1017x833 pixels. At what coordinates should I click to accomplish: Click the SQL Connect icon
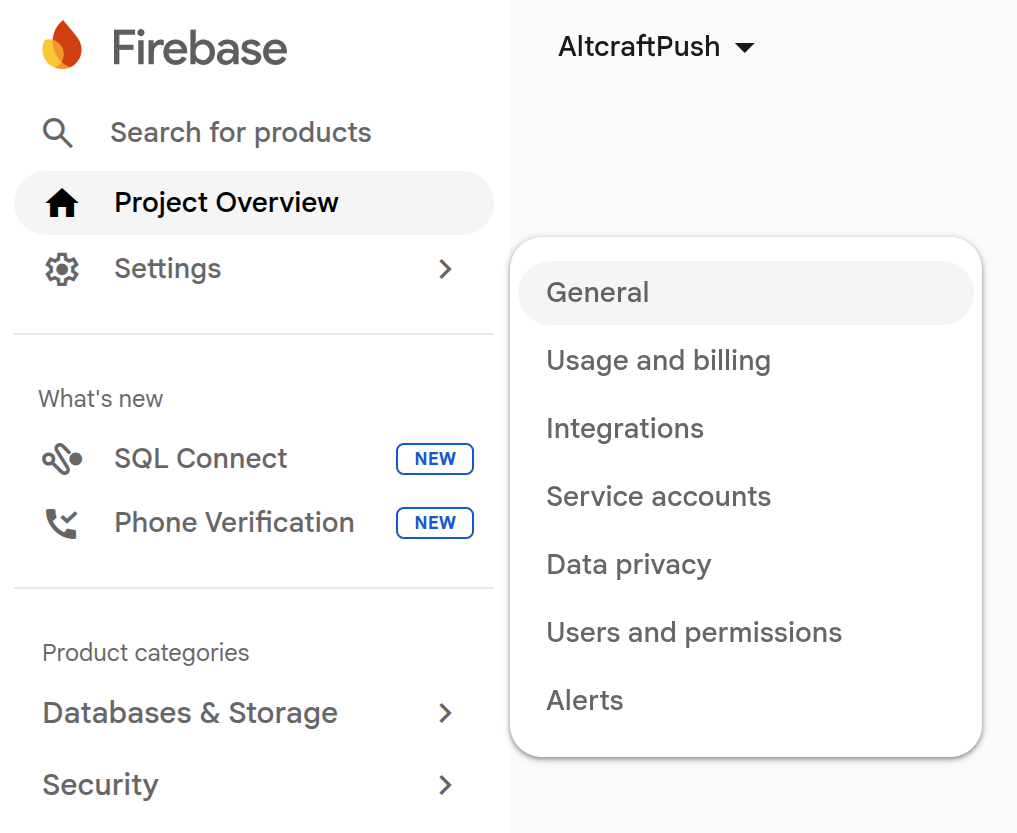[62, 459]
